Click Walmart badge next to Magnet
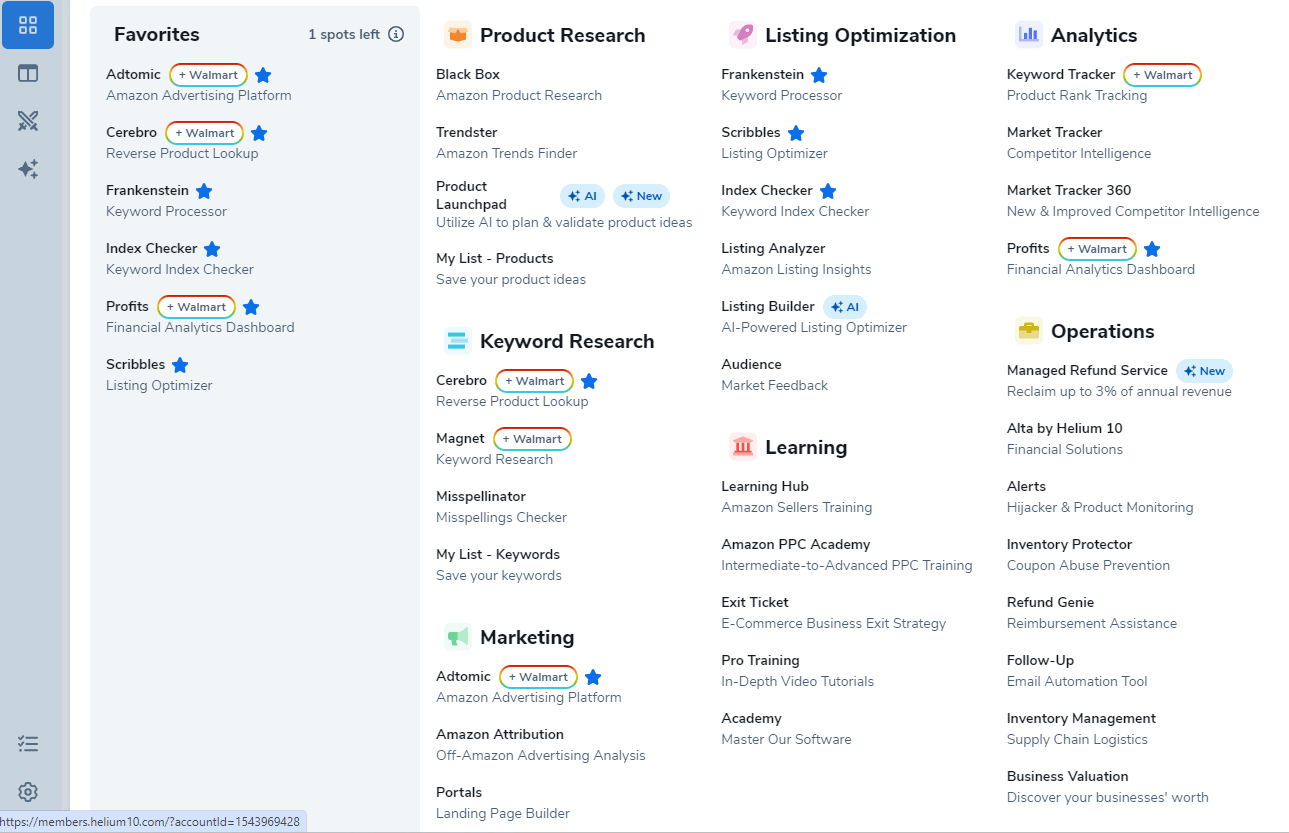 532,439
